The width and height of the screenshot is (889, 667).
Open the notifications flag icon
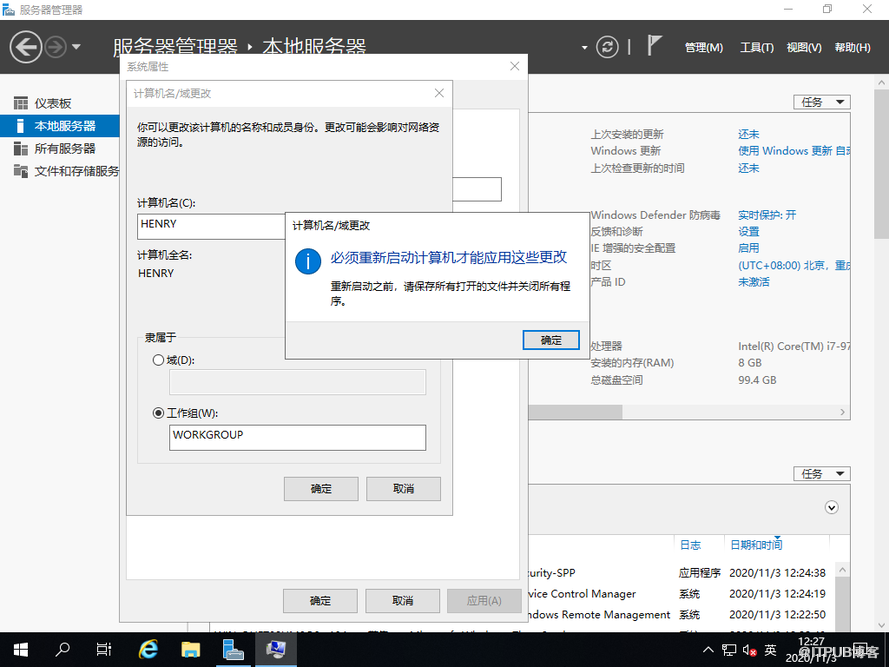(654, 45)
